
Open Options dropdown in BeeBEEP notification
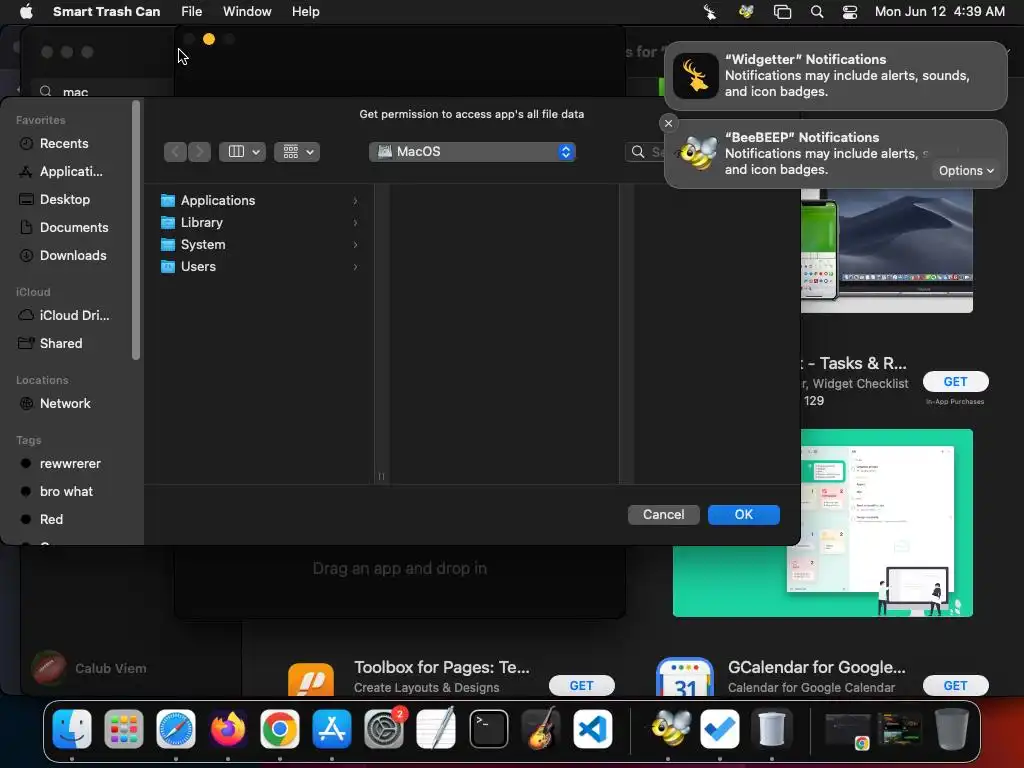[x=966, y=170]
